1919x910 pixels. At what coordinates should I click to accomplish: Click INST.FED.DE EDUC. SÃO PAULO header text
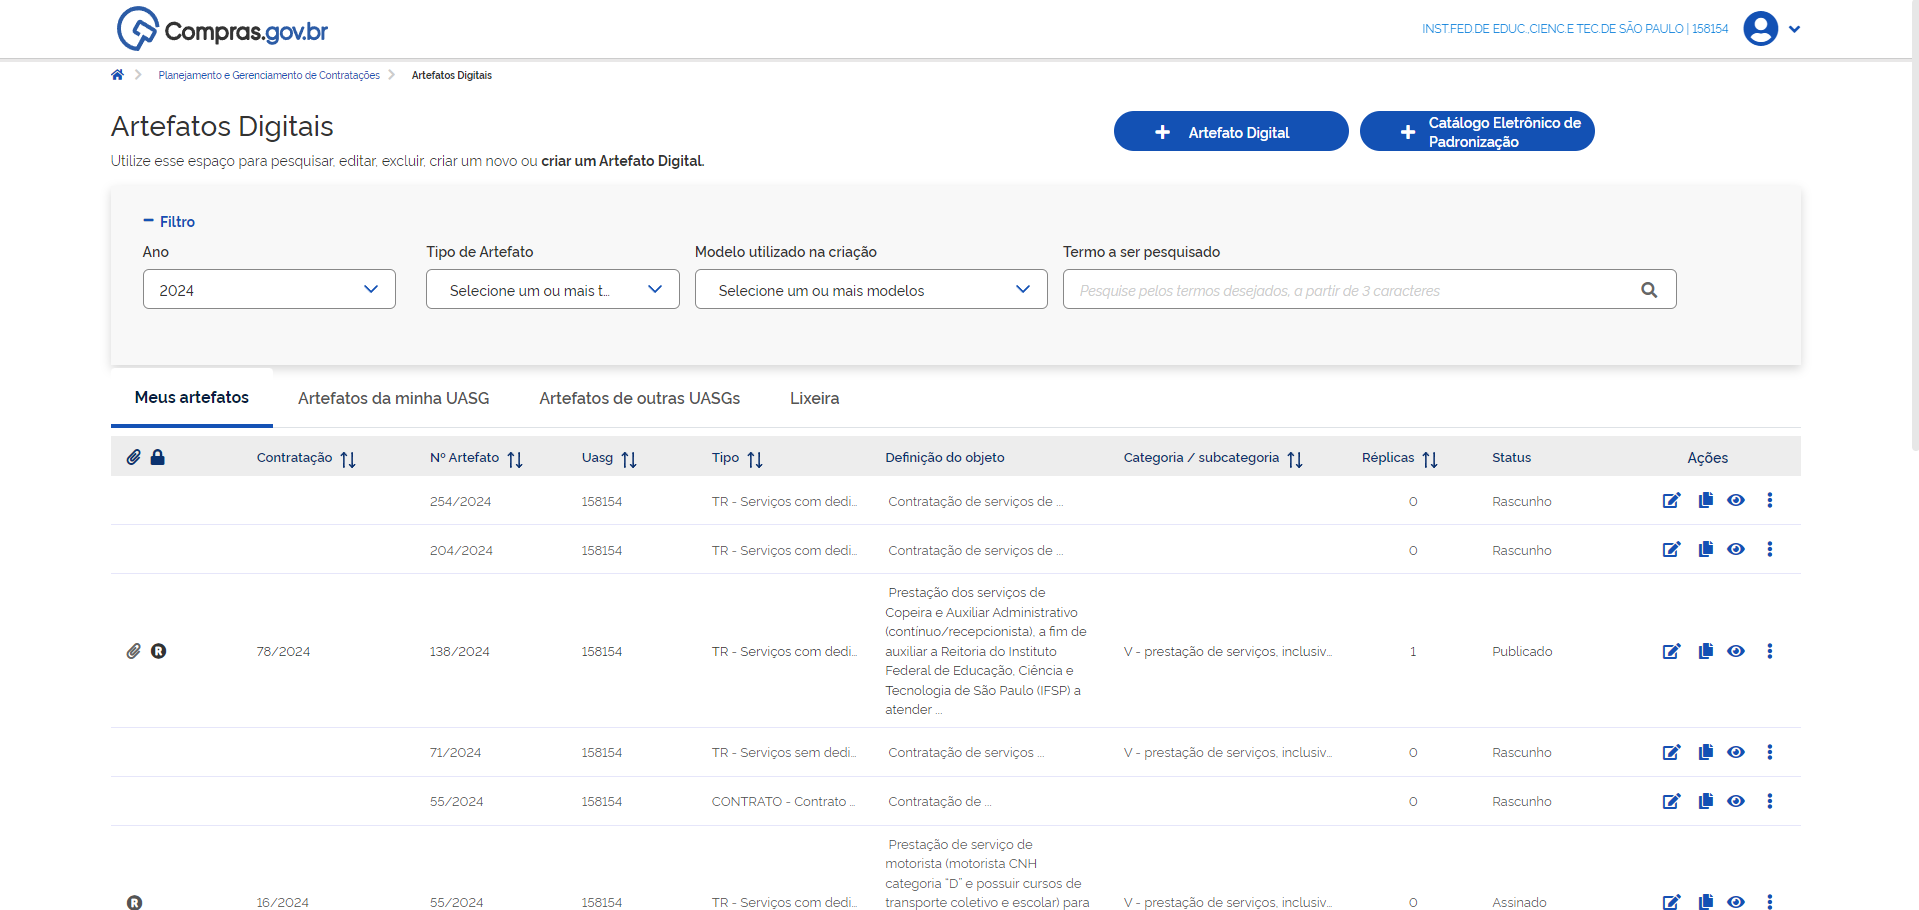click(1575, 29)
